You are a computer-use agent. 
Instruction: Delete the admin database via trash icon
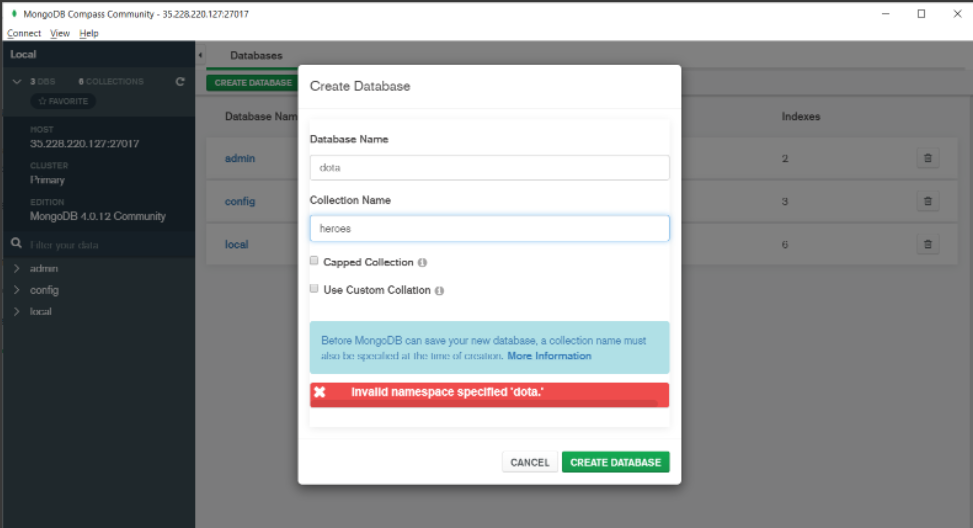click(x=928, y=158)
